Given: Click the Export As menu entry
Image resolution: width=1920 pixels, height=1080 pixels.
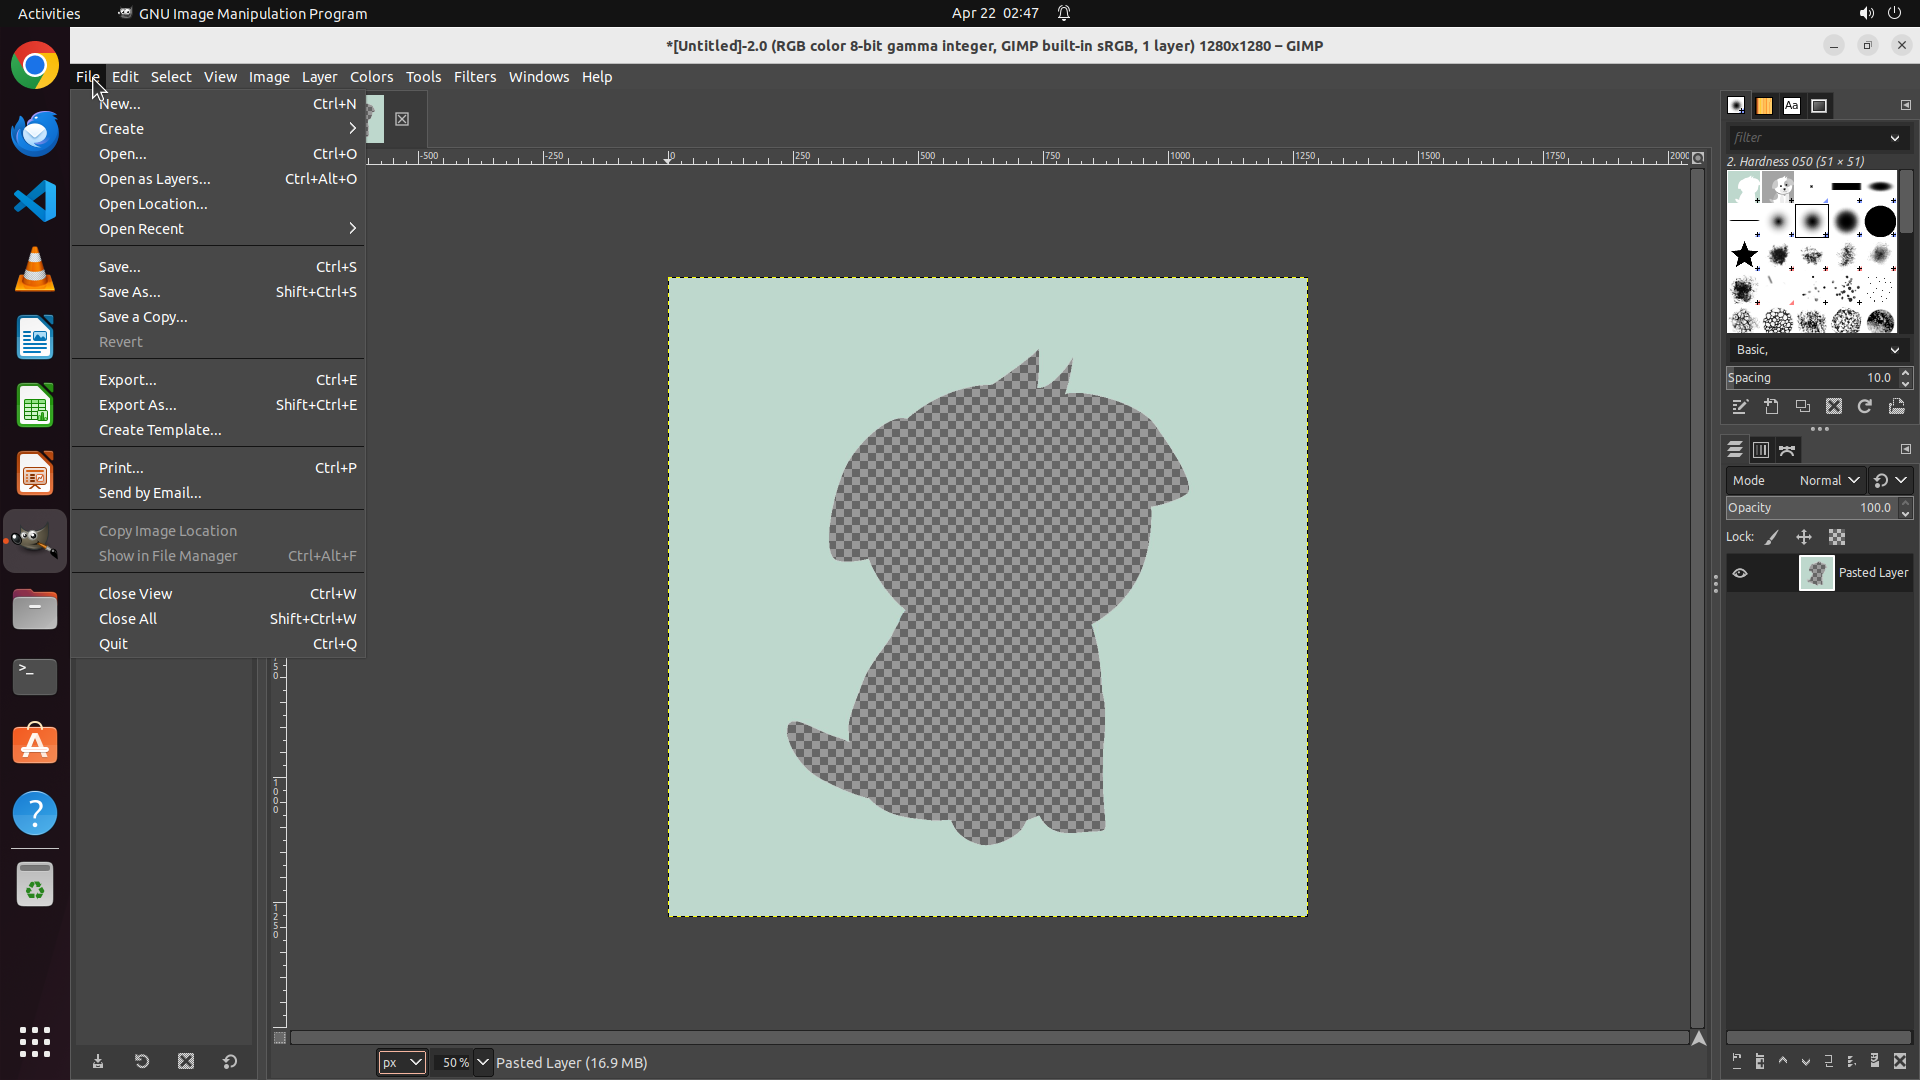Looking at the screenshot, I should (137, 405).
